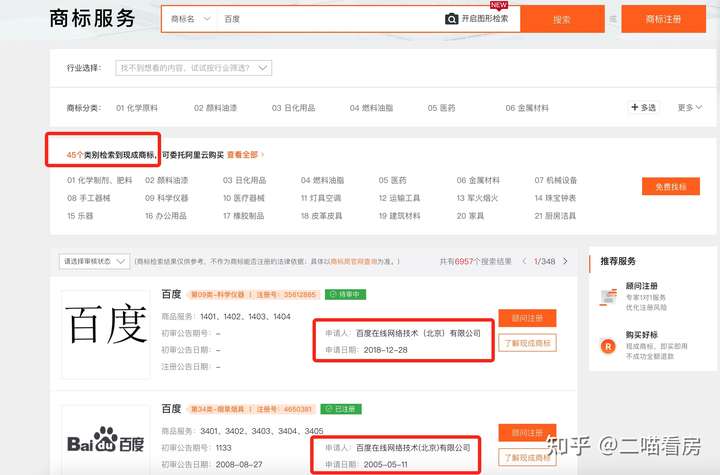Click the orange 搜索 button
This screenshot has height=475, width=720.
pos(562,19)
